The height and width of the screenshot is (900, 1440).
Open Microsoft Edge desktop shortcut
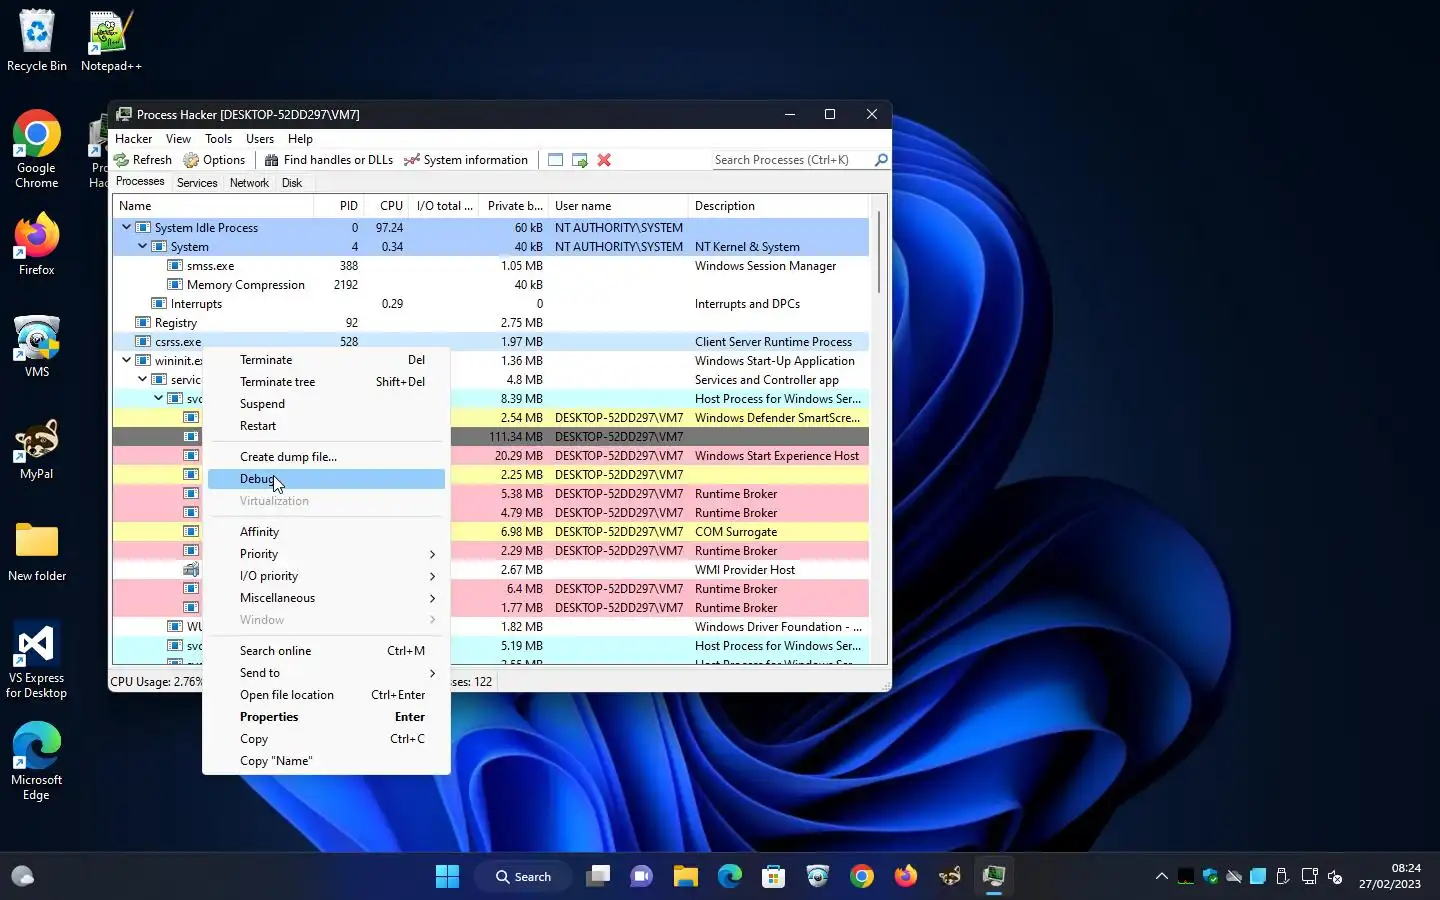37,761
